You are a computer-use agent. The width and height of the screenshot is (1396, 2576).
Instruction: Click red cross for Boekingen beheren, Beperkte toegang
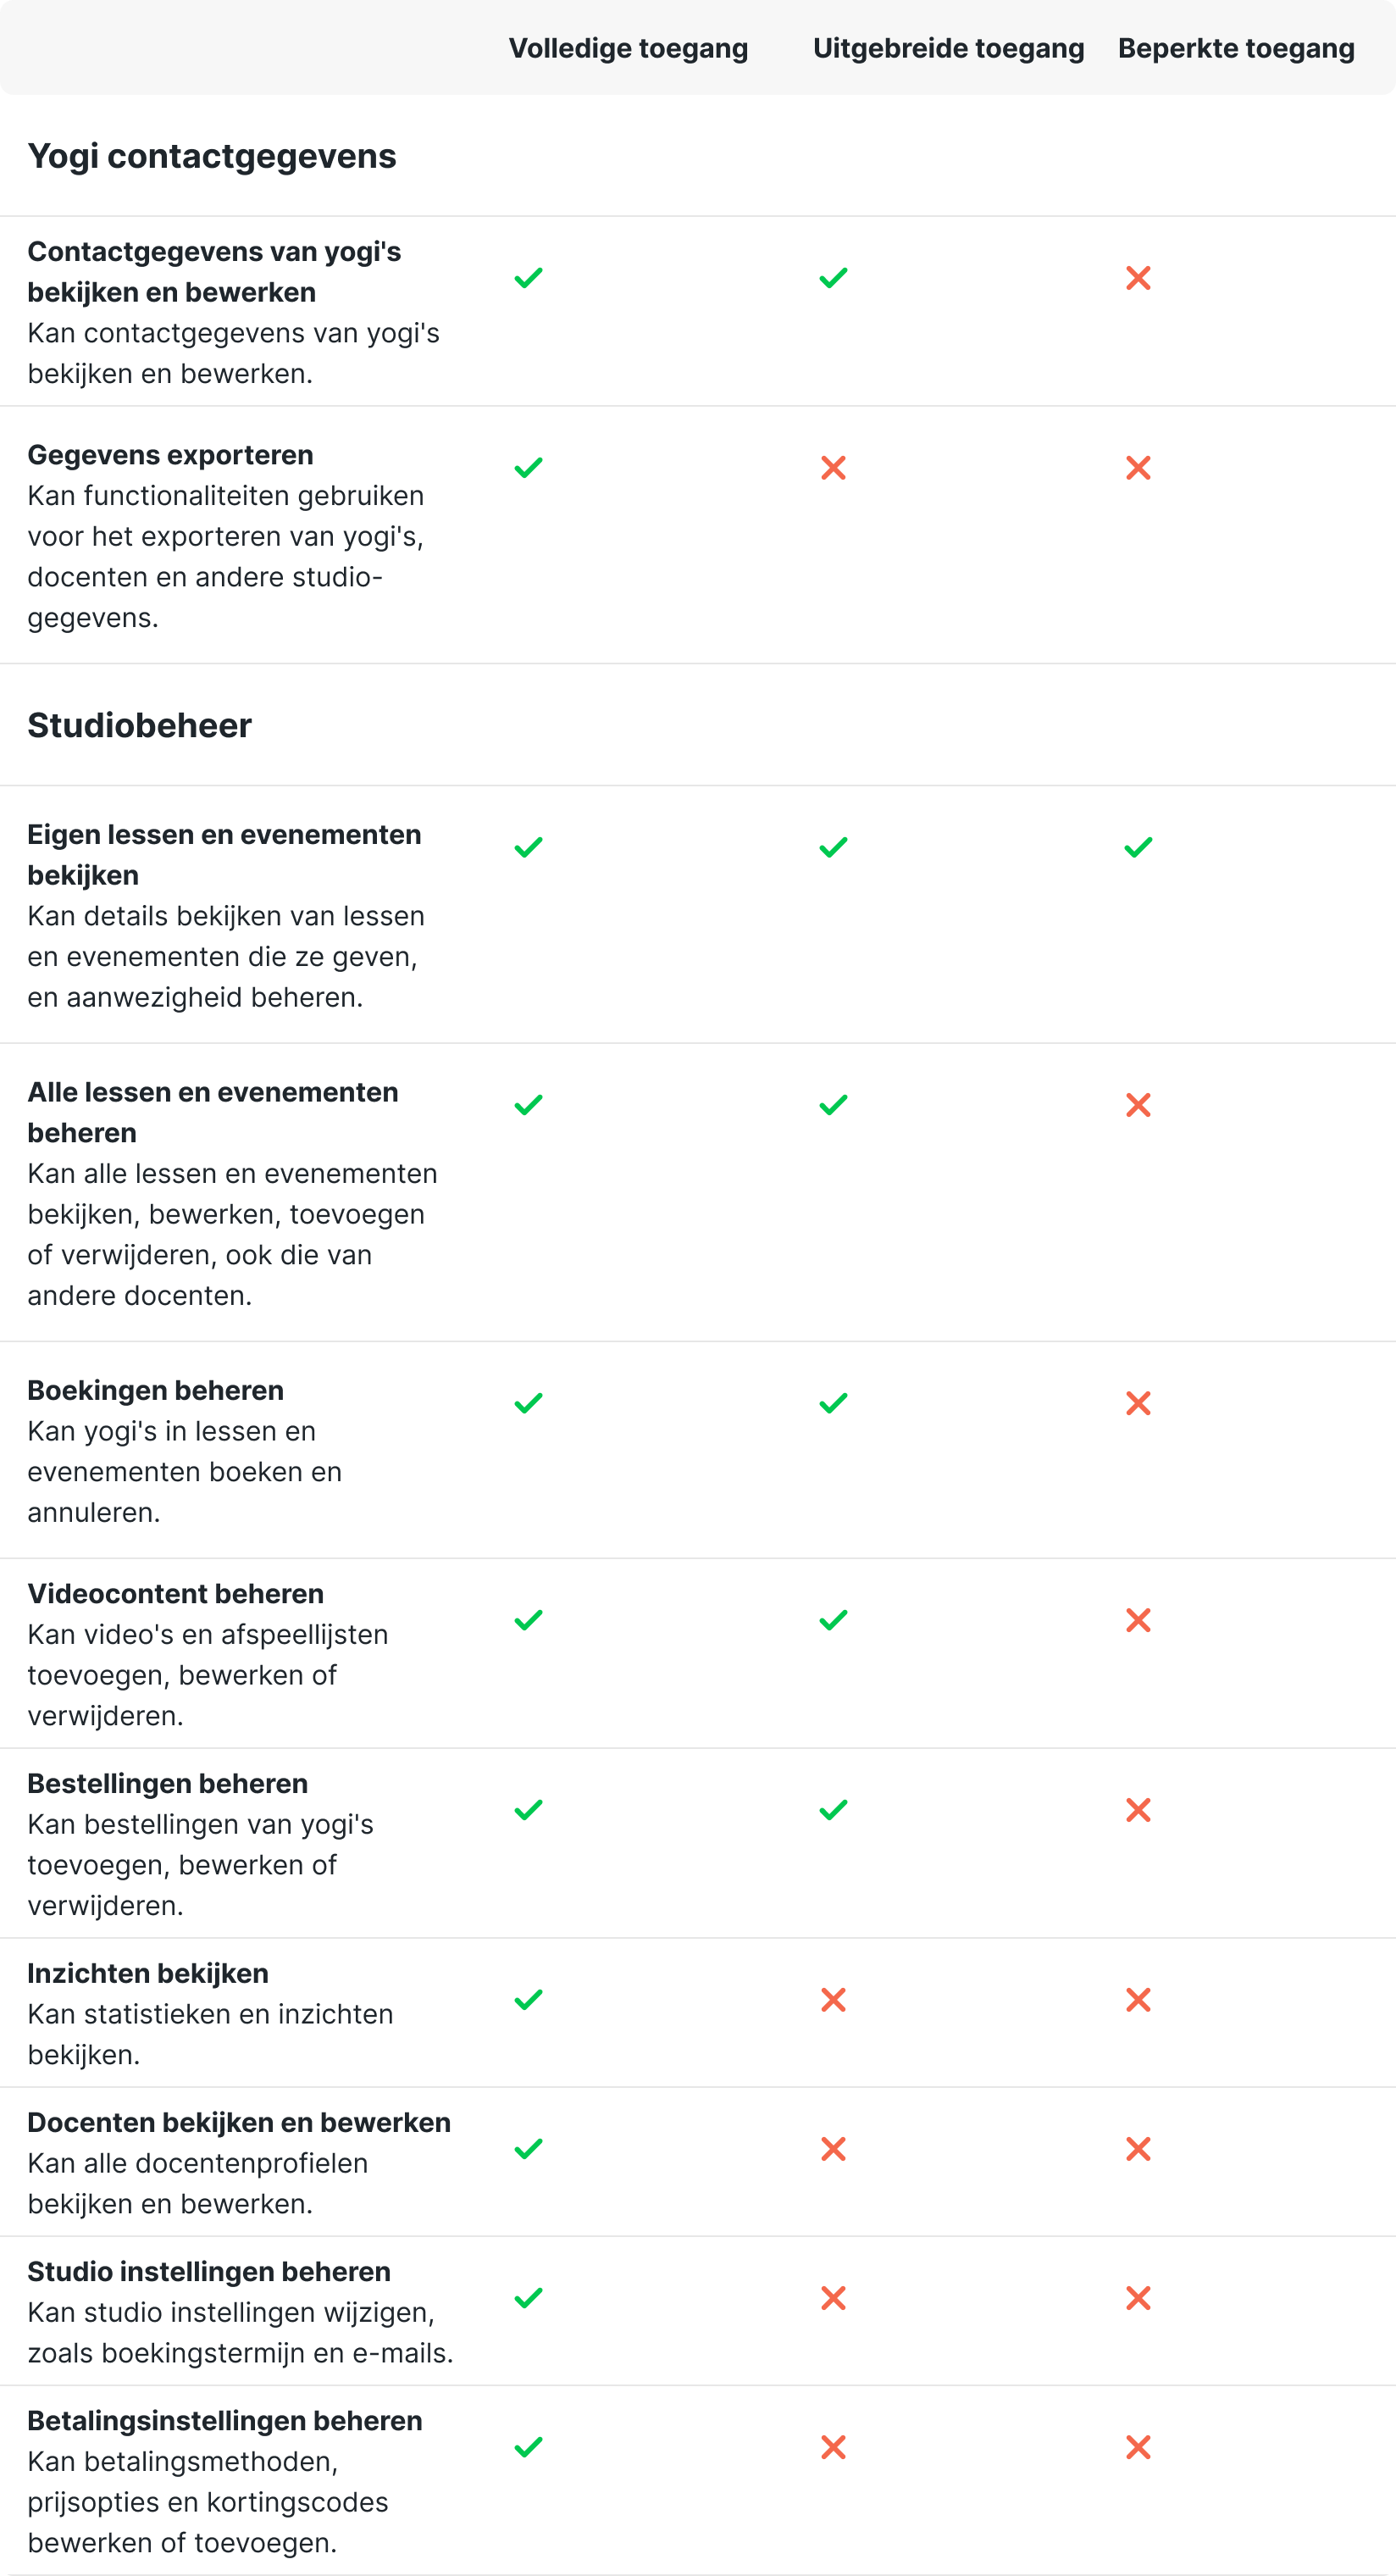pyautogui.click(x=1138, y=1404)
